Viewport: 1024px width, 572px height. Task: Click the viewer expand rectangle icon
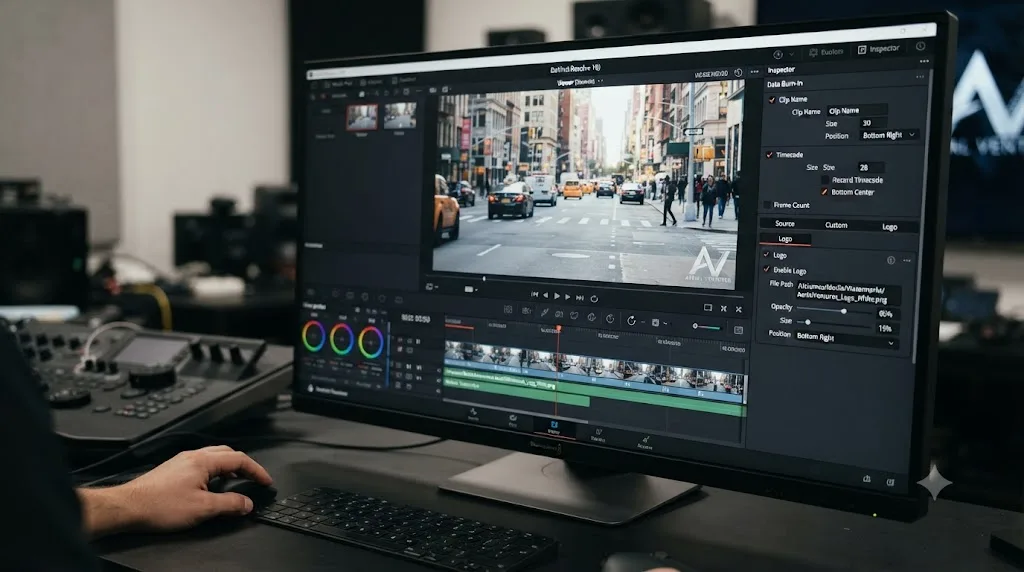(708, 308)
